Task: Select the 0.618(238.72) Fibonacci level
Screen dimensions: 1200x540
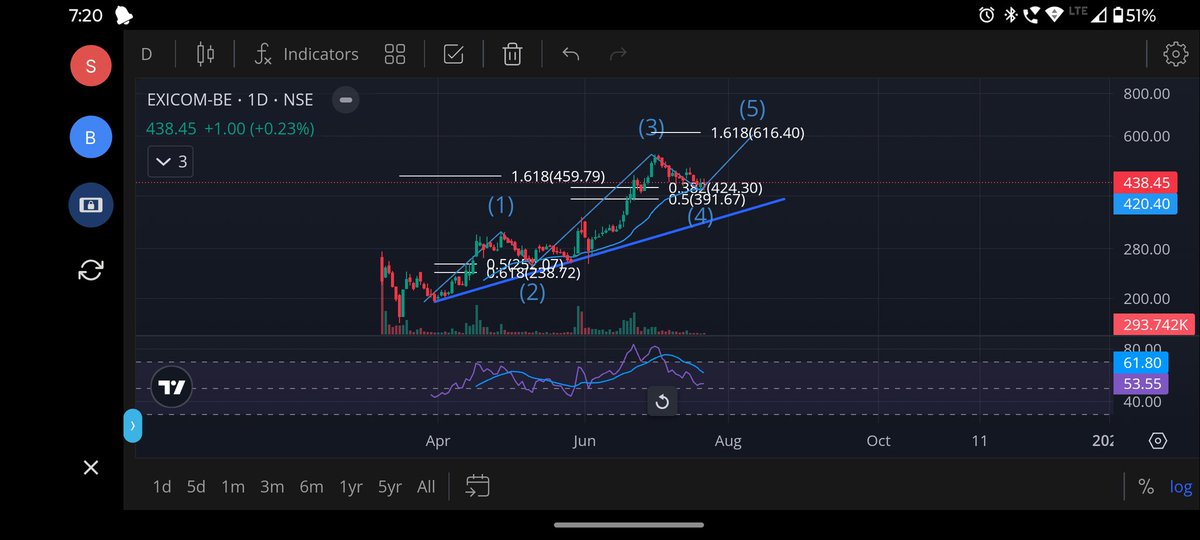Action: [x=533, y=273]
